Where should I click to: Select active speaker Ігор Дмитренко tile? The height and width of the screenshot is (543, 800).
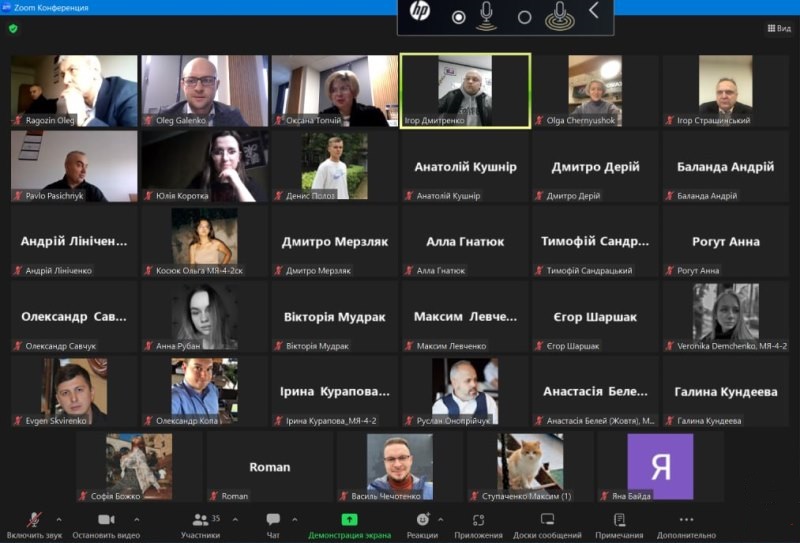[465, 91]
